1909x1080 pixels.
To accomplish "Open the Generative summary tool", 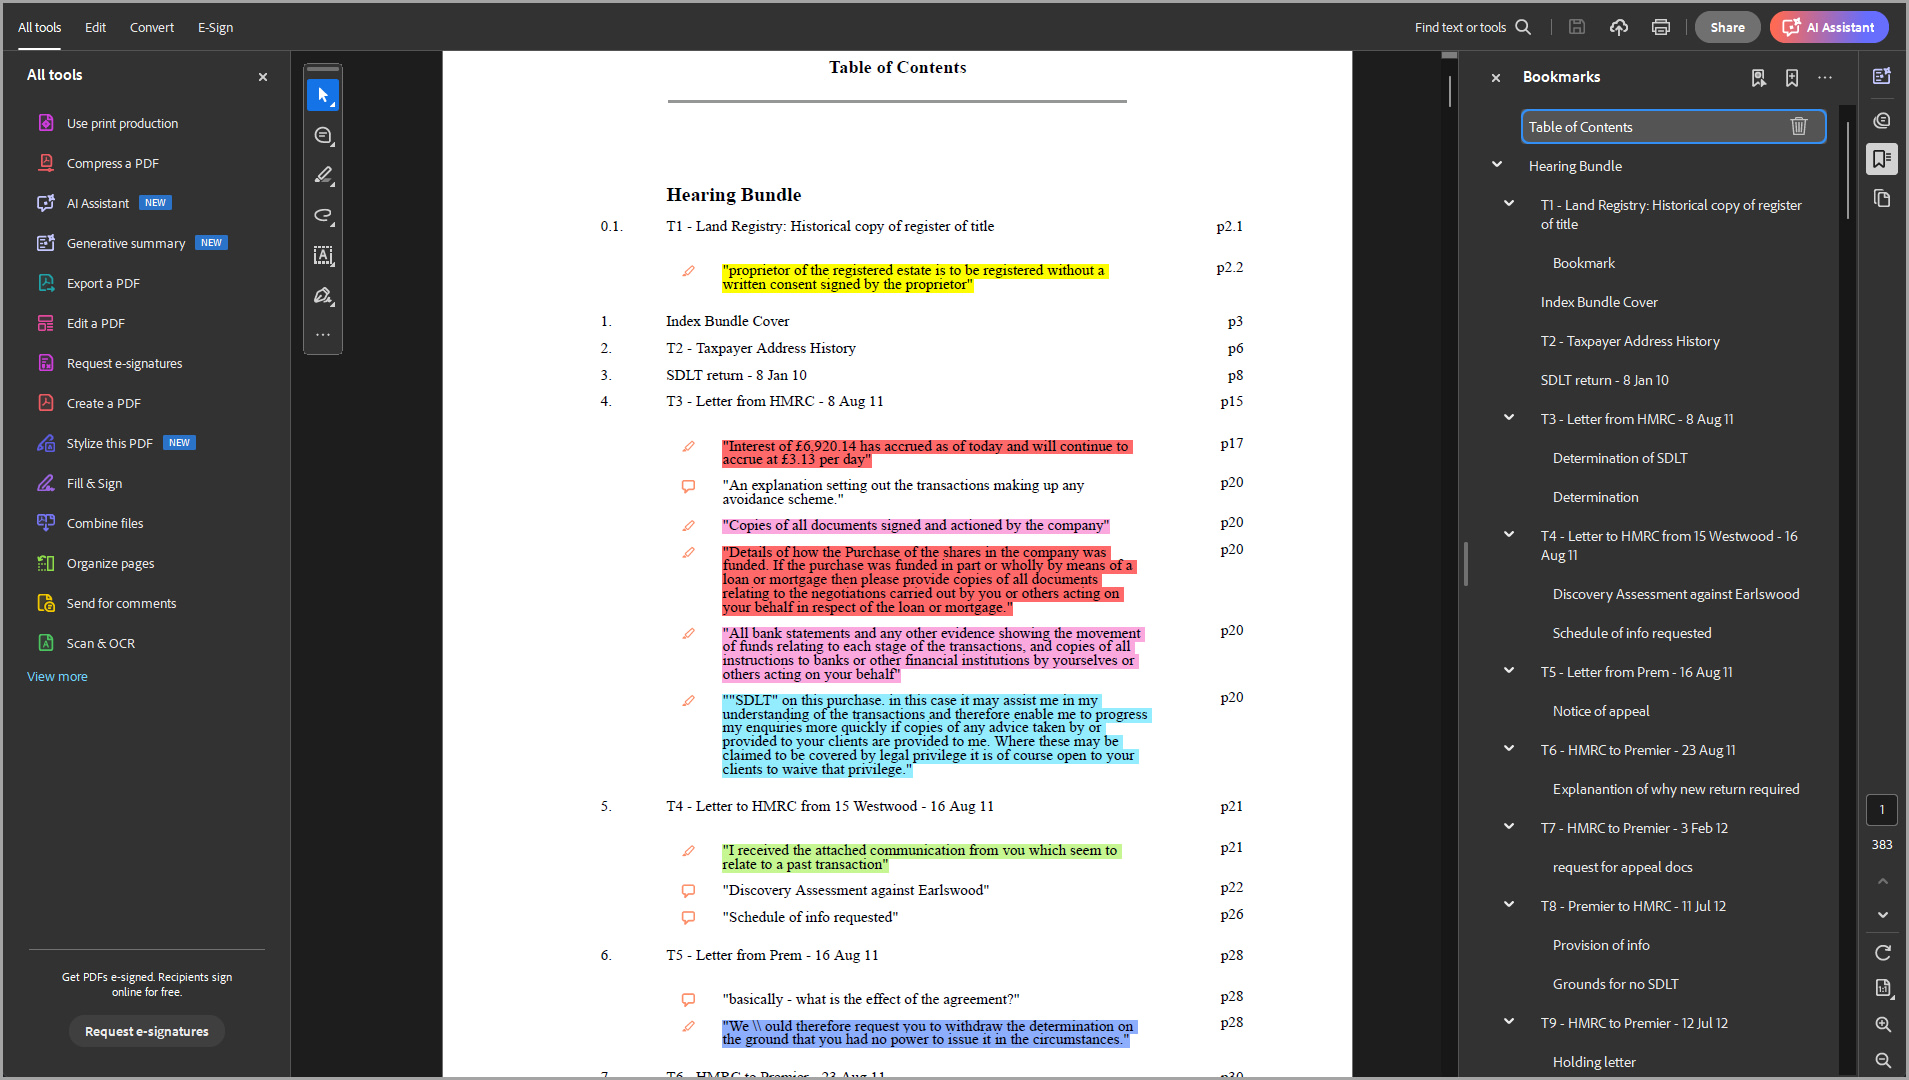I will pos(126,243).
